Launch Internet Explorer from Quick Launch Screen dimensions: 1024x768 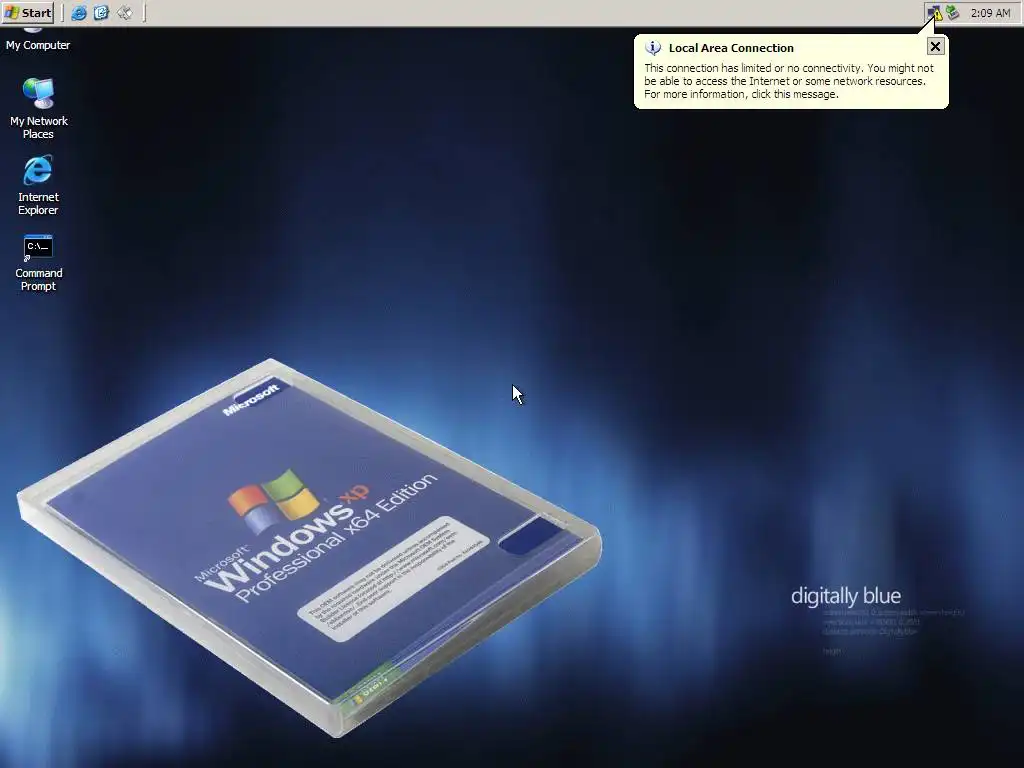pos(79,12)
